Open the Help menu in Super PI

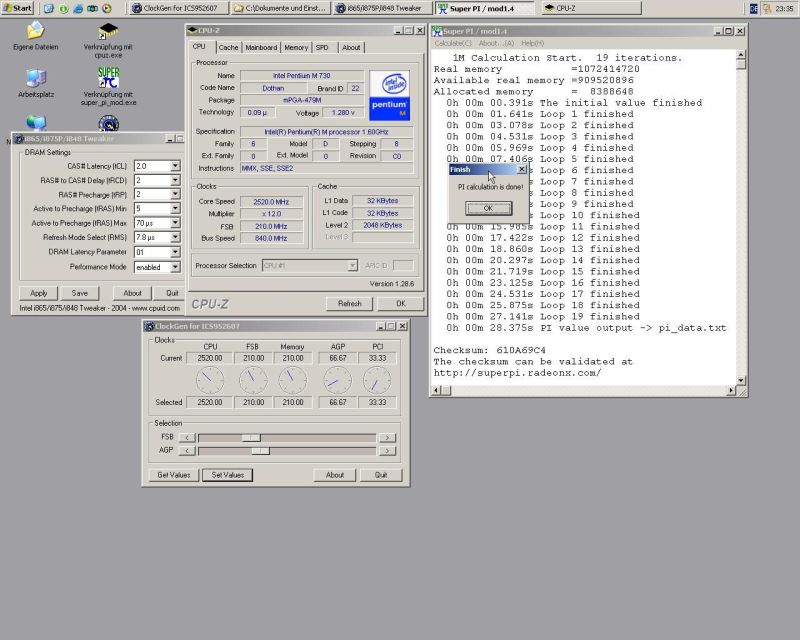[532, 43]
